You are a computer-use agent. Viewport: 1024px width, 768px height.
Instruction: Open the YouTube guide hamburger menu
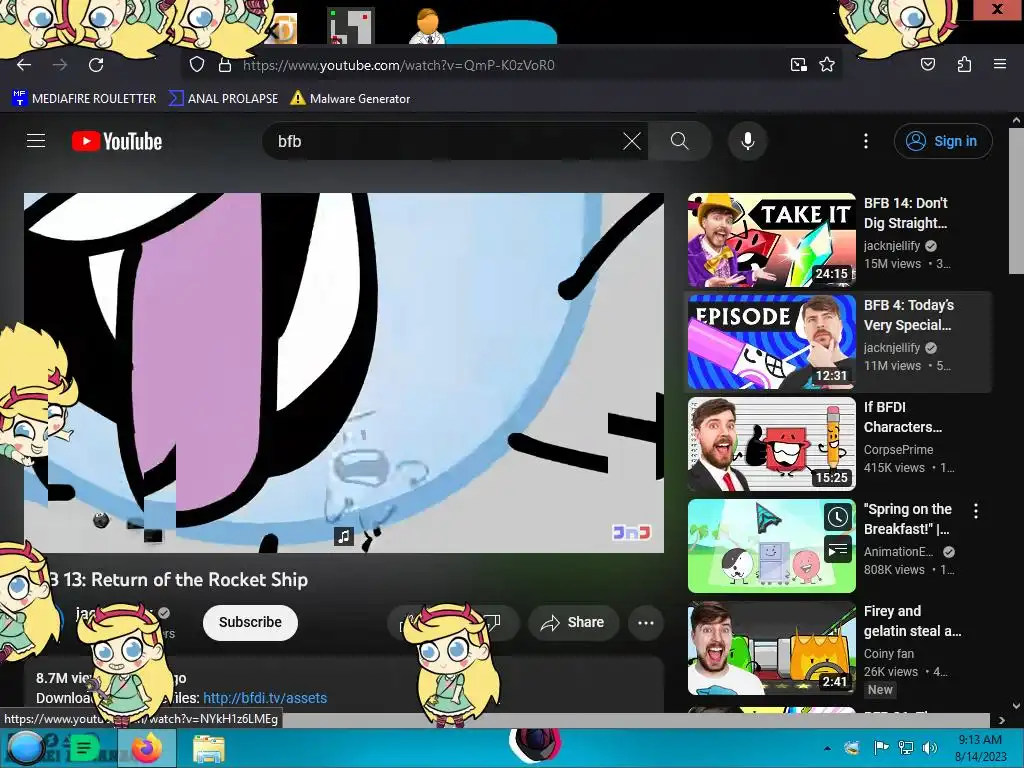[36, 140]
